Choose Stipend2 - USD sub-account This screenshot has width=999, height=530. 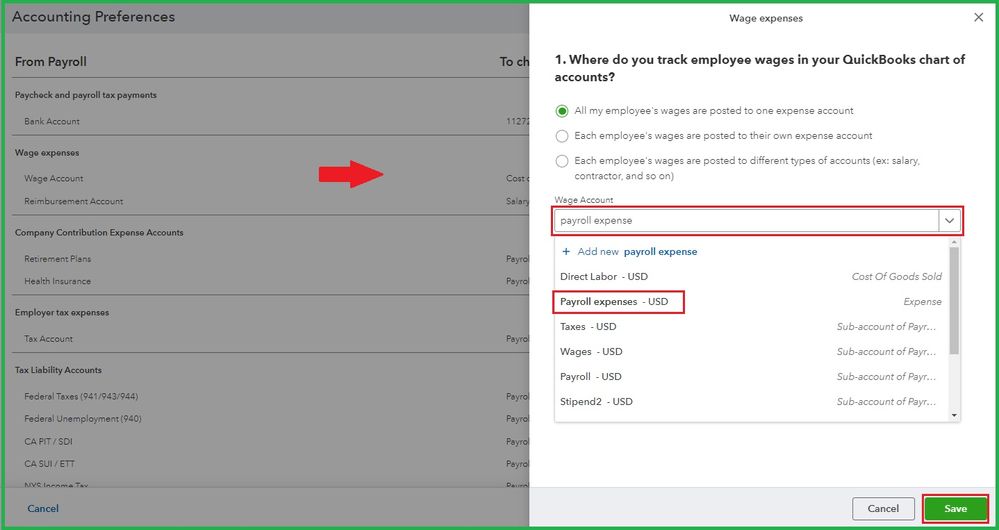(596, 402)
